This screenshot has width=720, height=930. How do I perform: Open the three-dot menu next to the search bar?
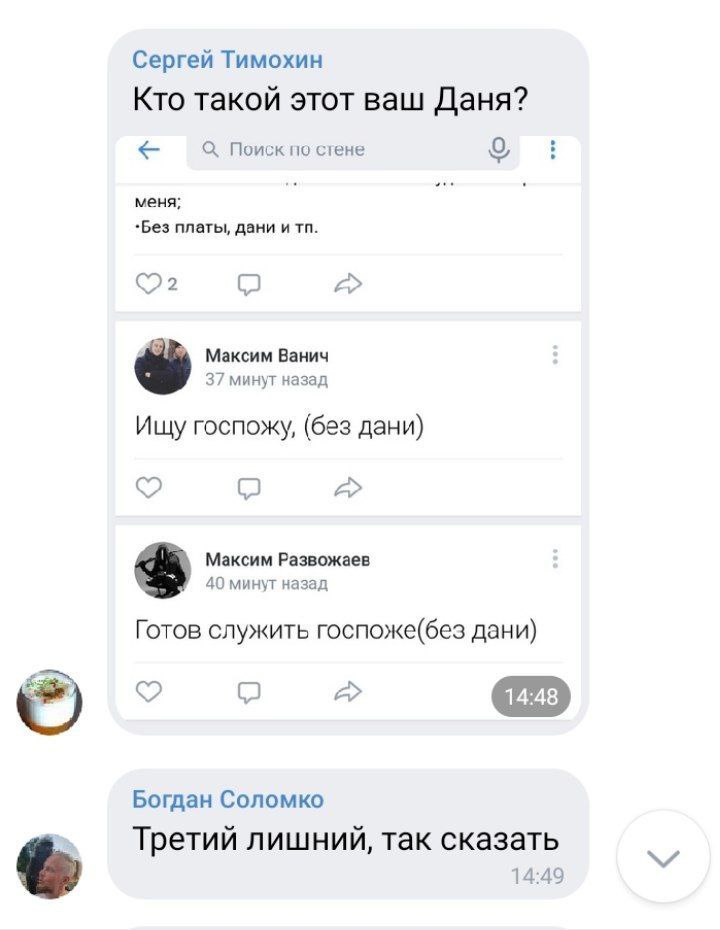[553, 149]
